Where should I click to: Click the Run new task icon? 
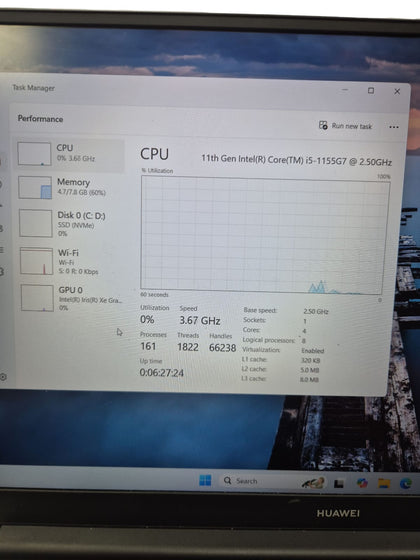pos(323,125)
